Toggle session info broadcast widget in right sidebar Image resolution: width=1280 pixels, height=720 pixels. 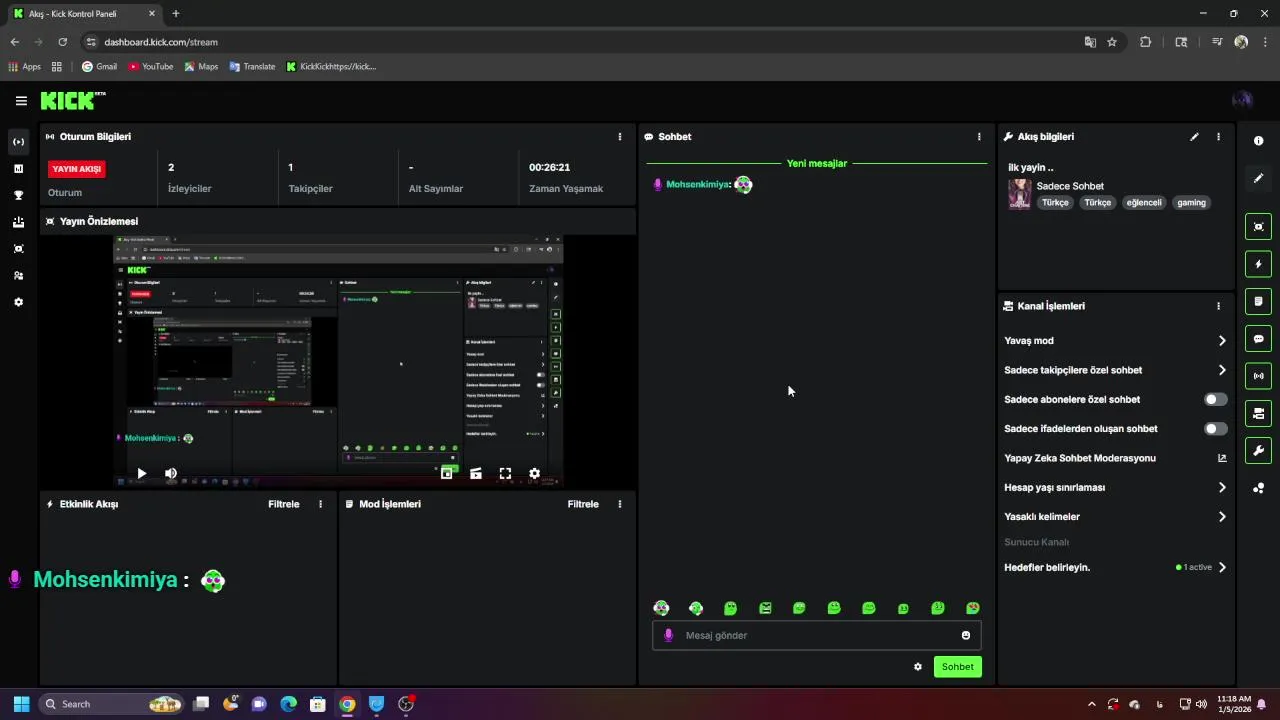tap(1258, 376)
